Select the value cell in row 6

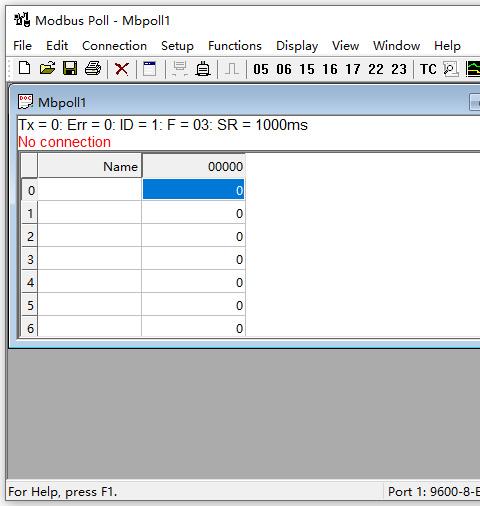tap(193, 327)
